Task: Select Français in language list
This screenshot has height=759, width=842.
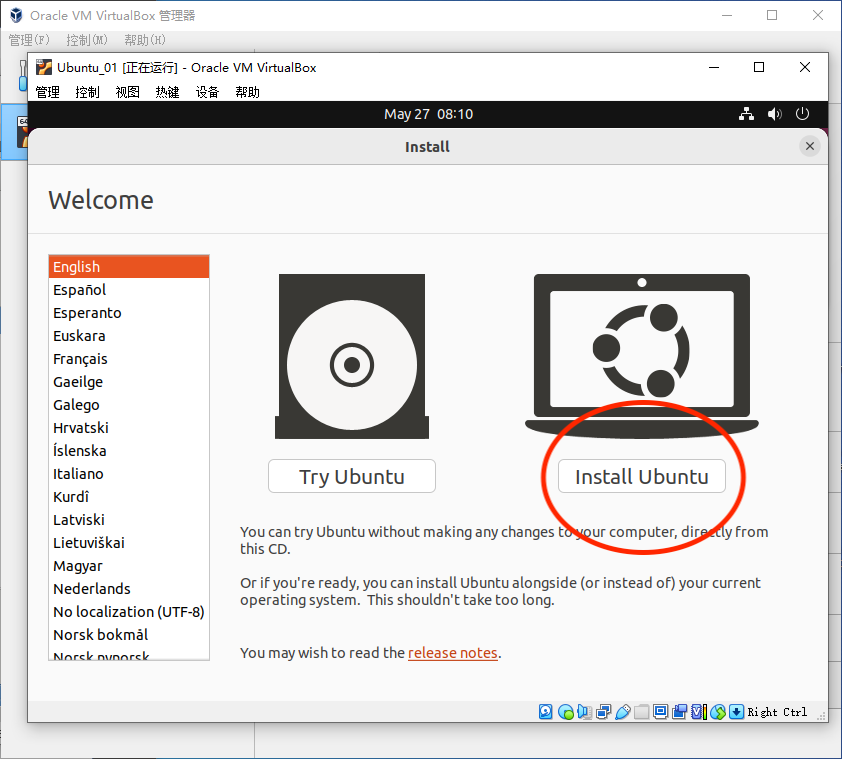Action: [x=129, y=359]
